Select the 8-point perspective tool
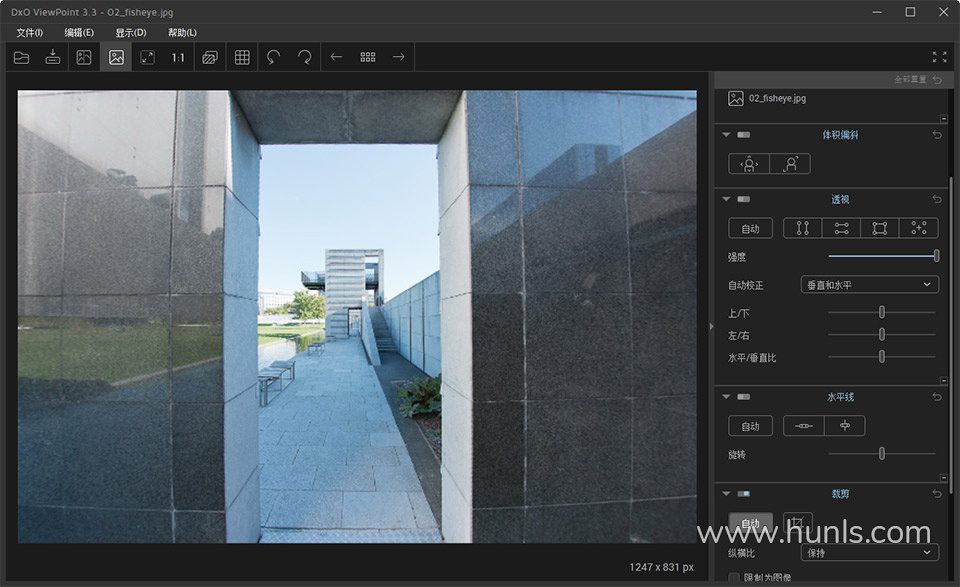Viewport: 960px width, 587px height. pyautogui.click(x=918, y=228)
